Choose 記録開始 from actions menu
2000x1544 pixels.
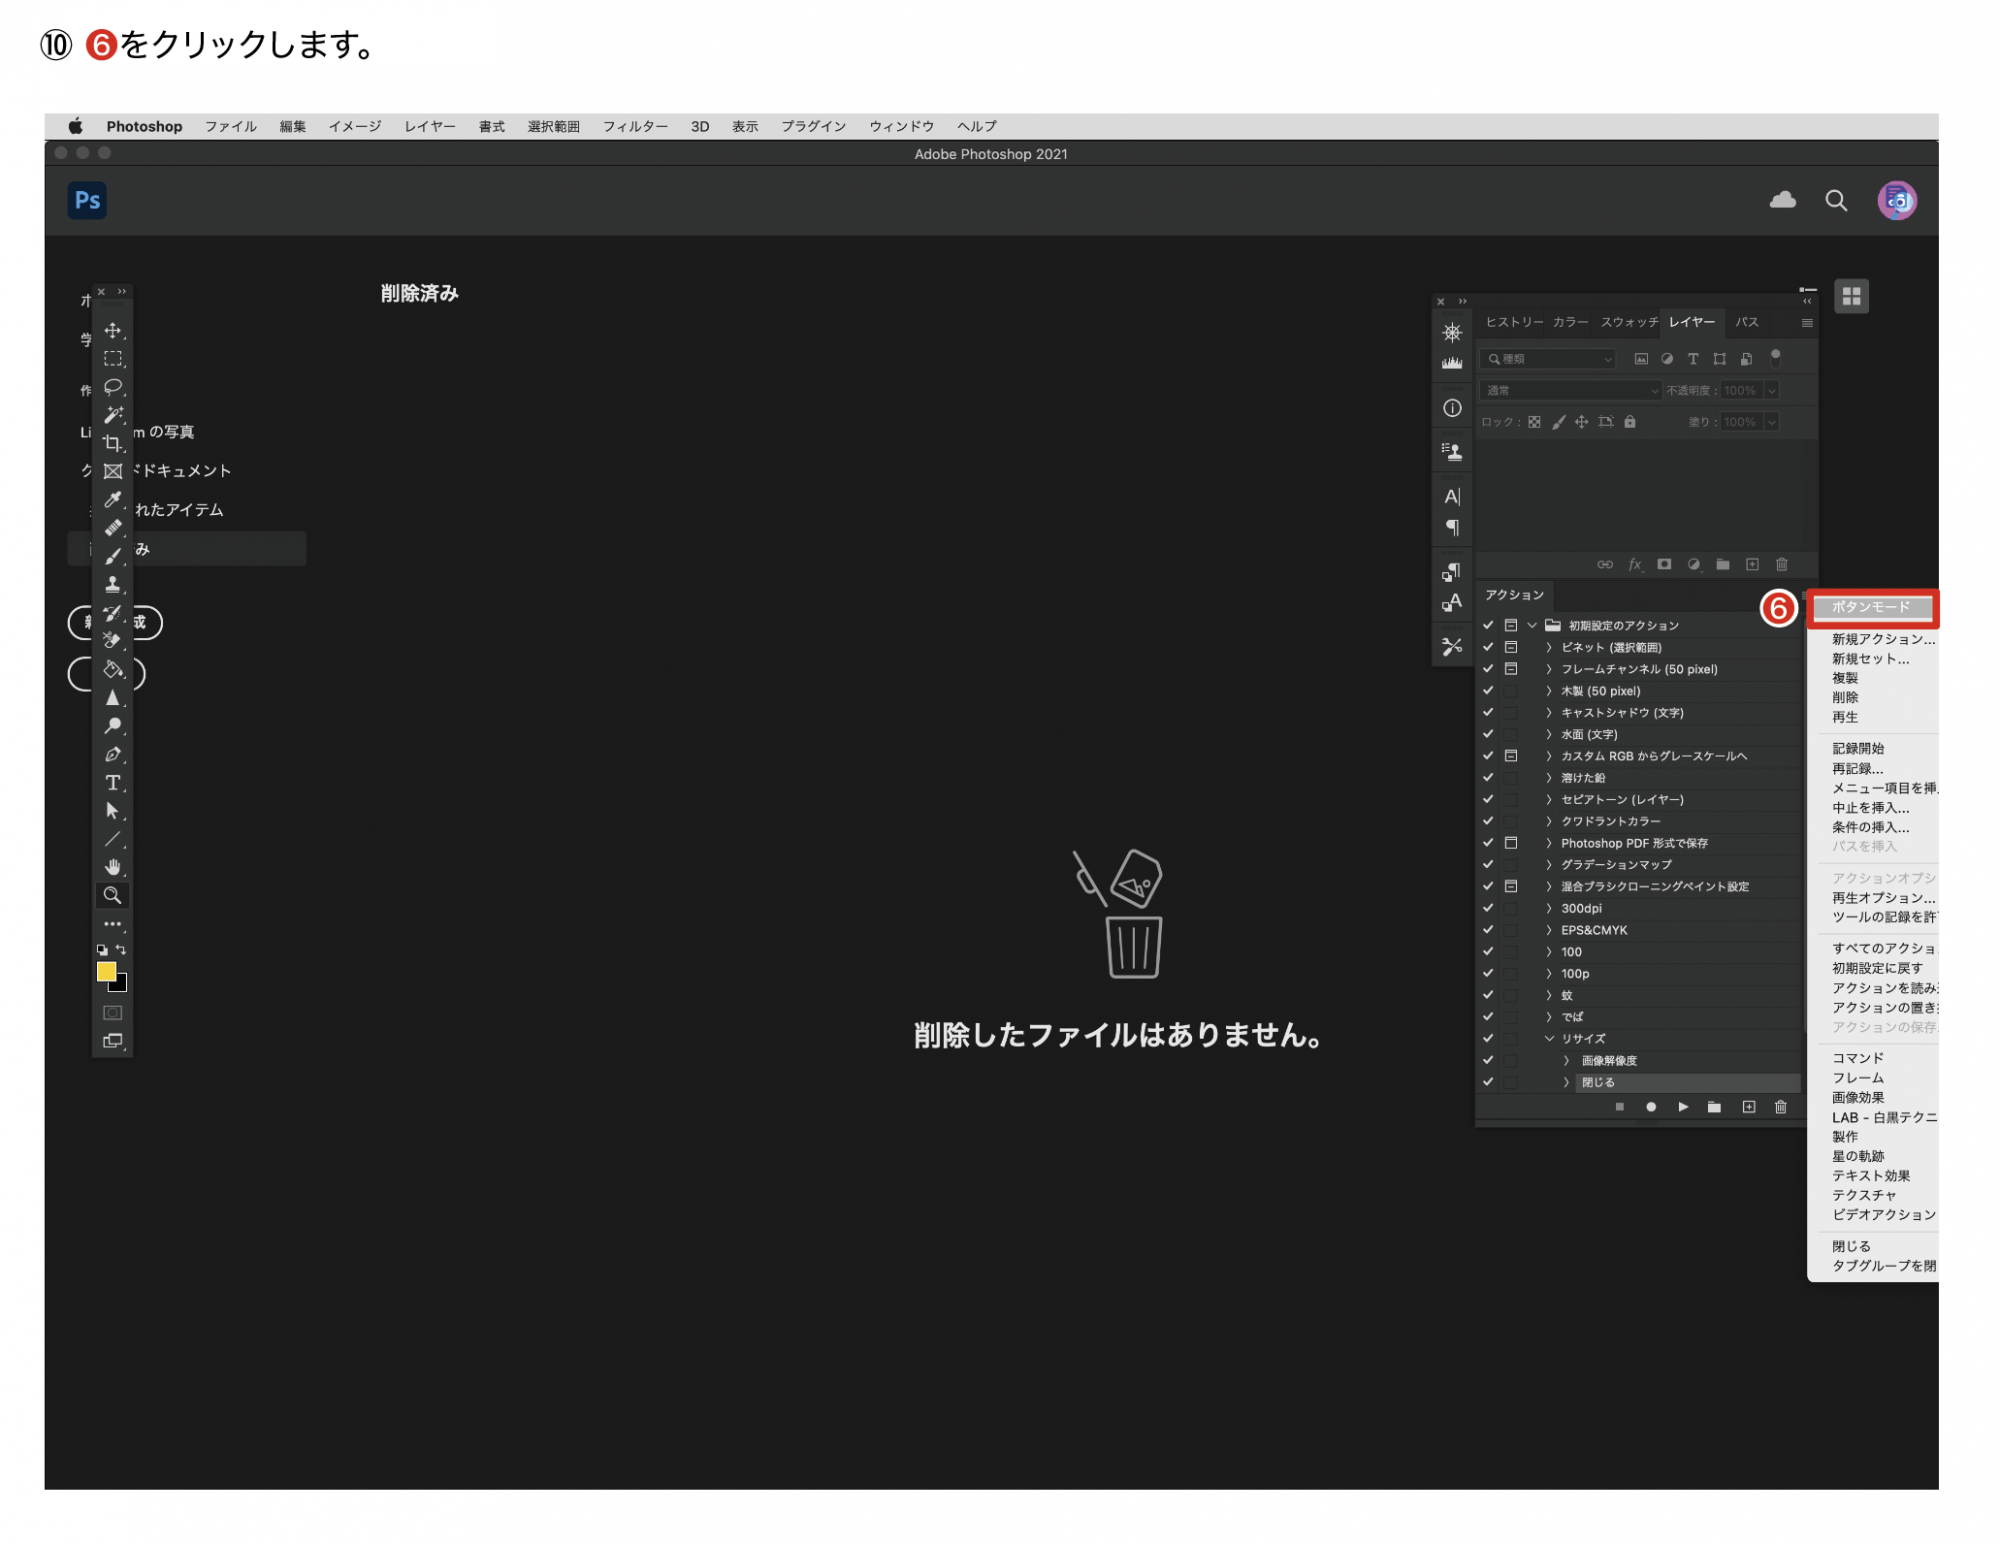1858,748
